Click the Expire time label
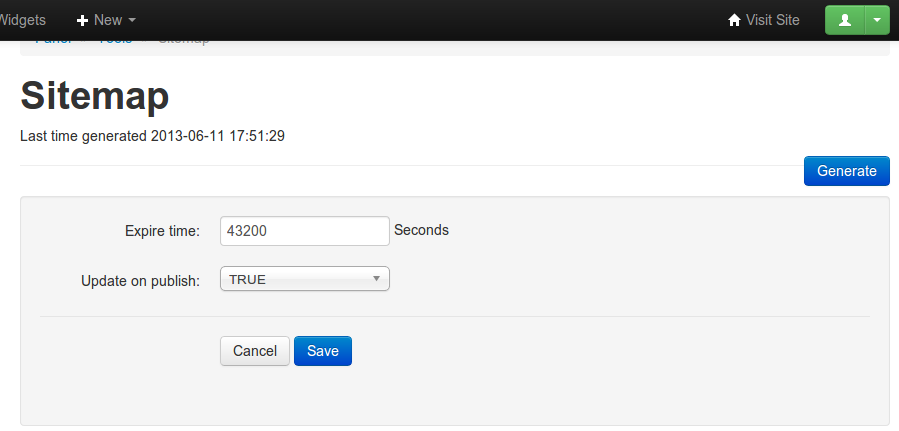 pos(162,231)
